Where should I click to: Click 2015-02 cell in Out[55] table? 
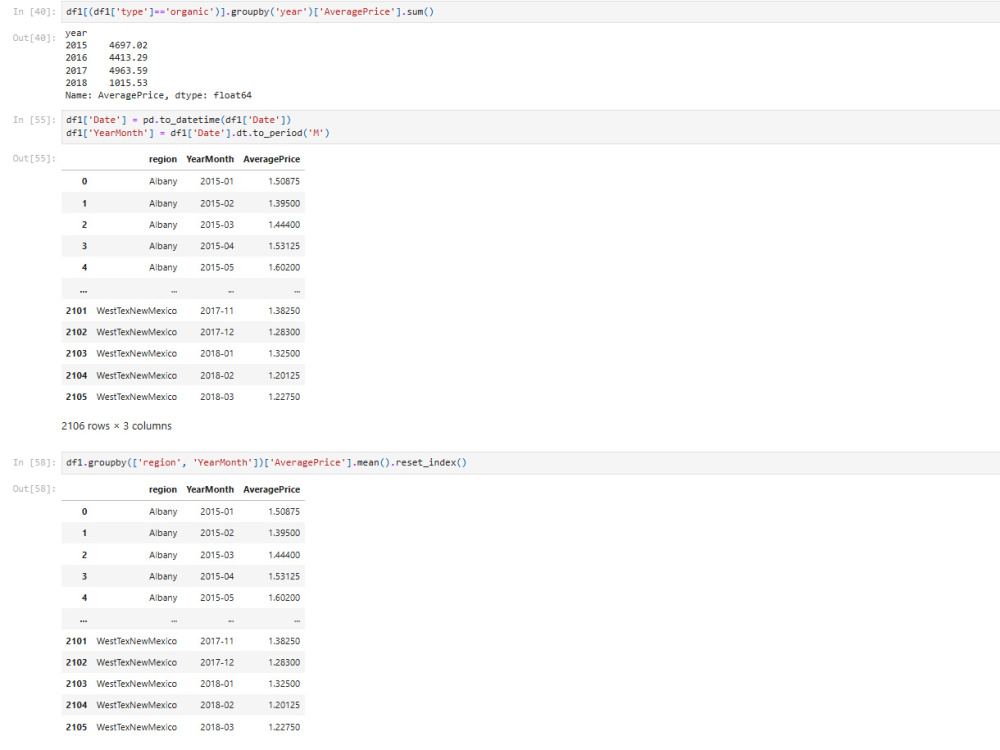217,203
